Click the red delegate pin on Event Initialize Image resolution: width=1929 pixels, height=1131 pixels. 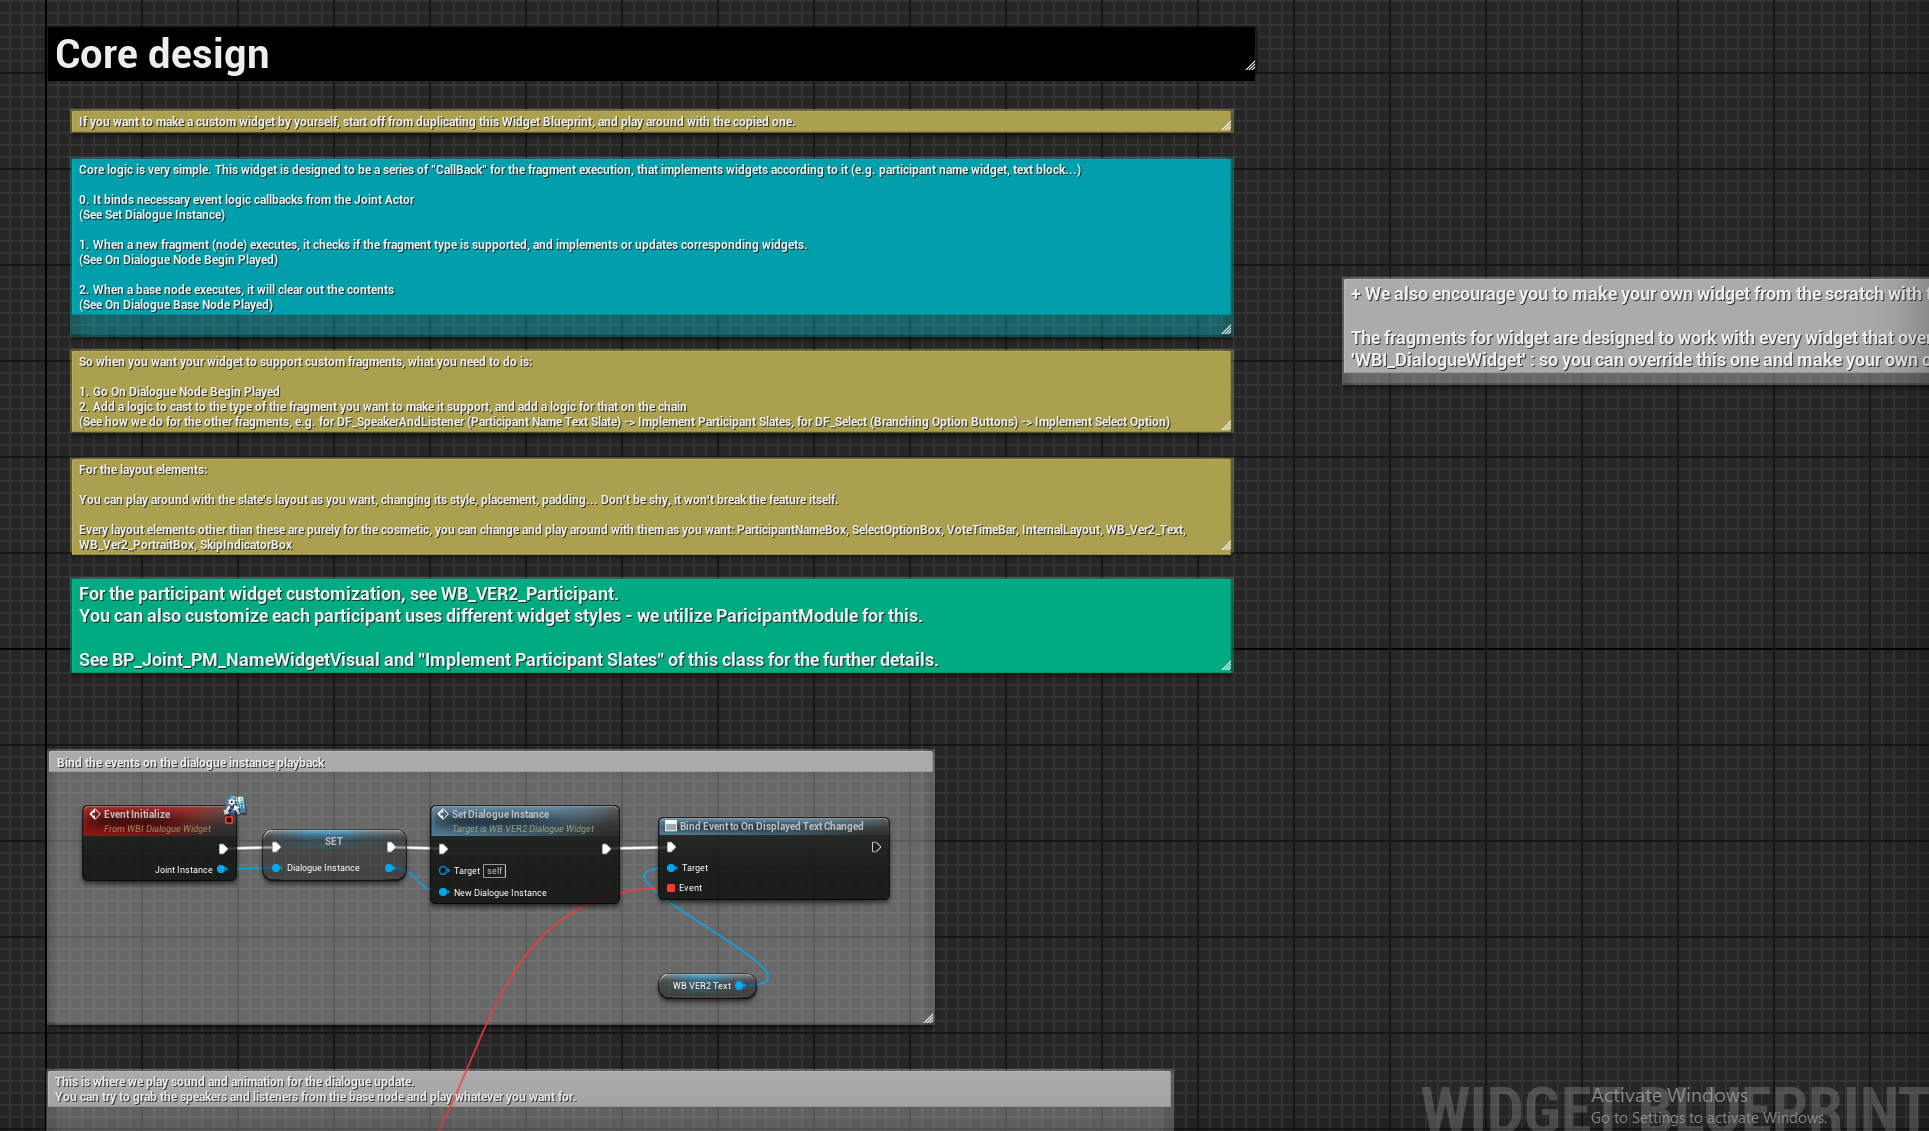pos(229,821)
